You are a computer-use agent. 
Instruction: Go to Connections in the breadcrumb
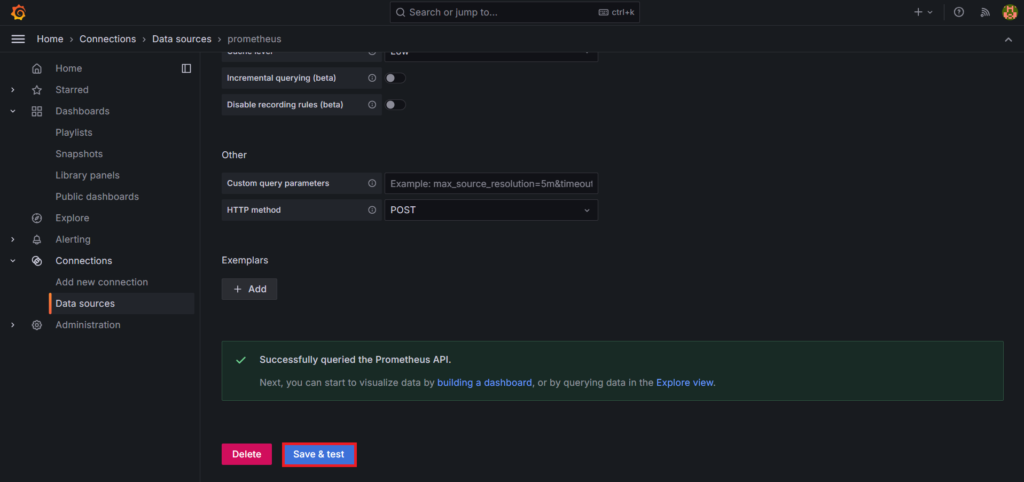(x=108, y=39)
